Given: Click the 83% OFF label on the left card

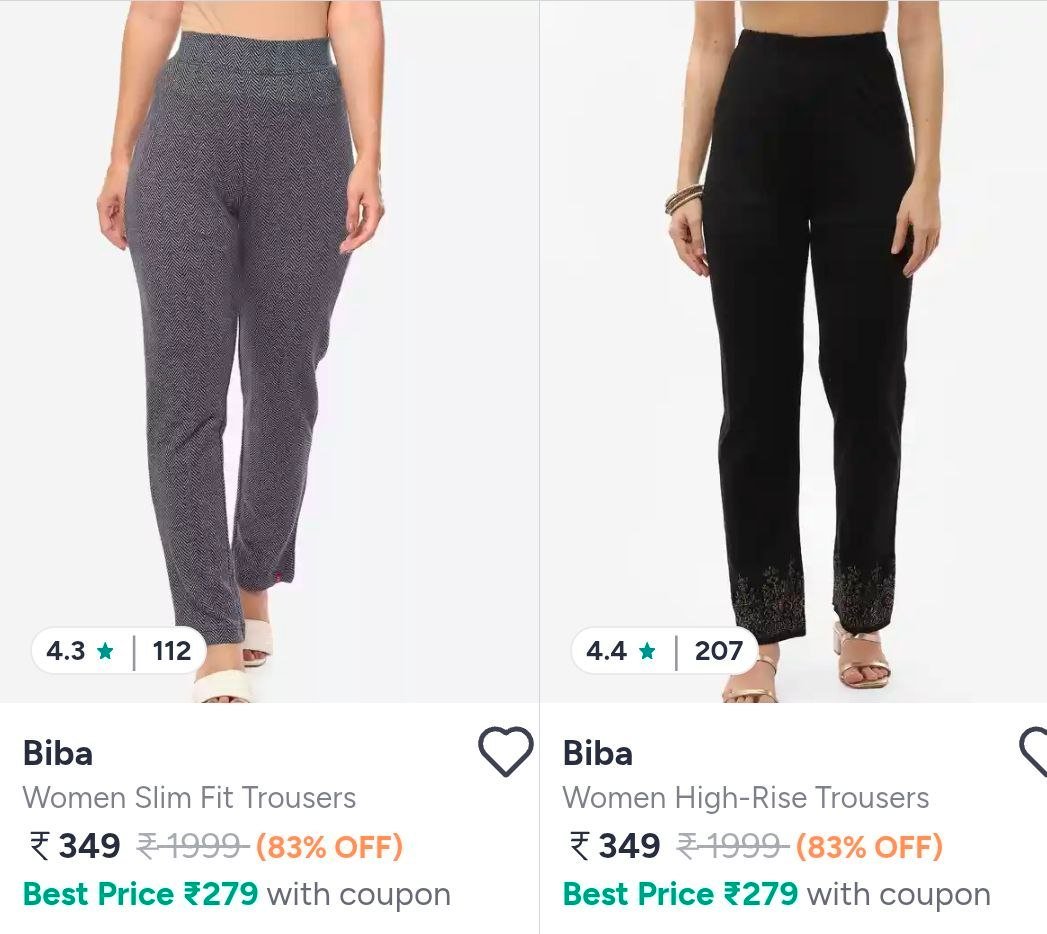Looking at the screenshot, I should [x=330, y=846].
